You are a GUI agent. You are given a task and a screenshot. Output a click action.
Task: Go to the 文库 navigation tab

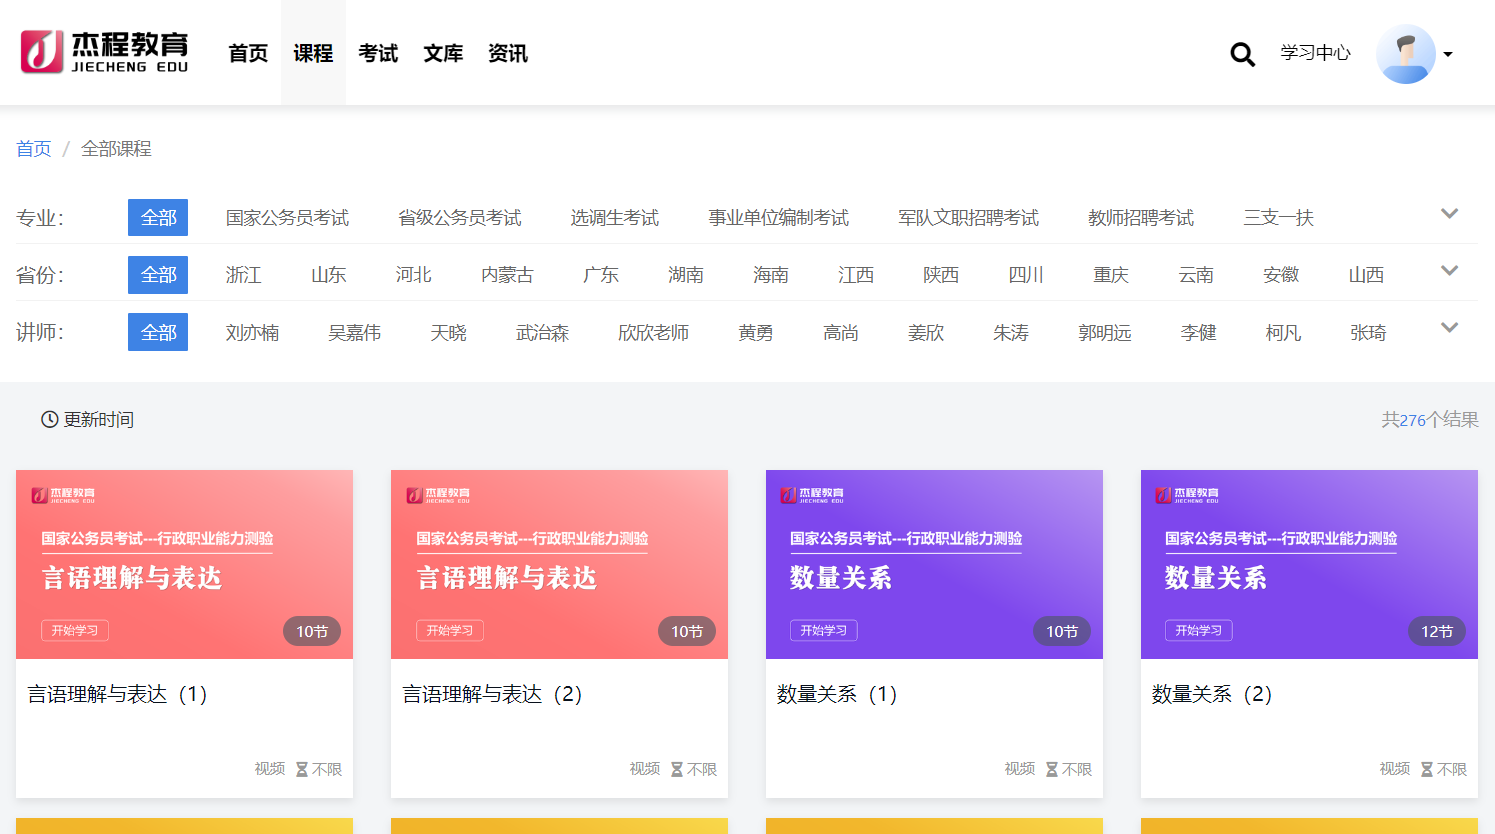click(x=443, y=53)
